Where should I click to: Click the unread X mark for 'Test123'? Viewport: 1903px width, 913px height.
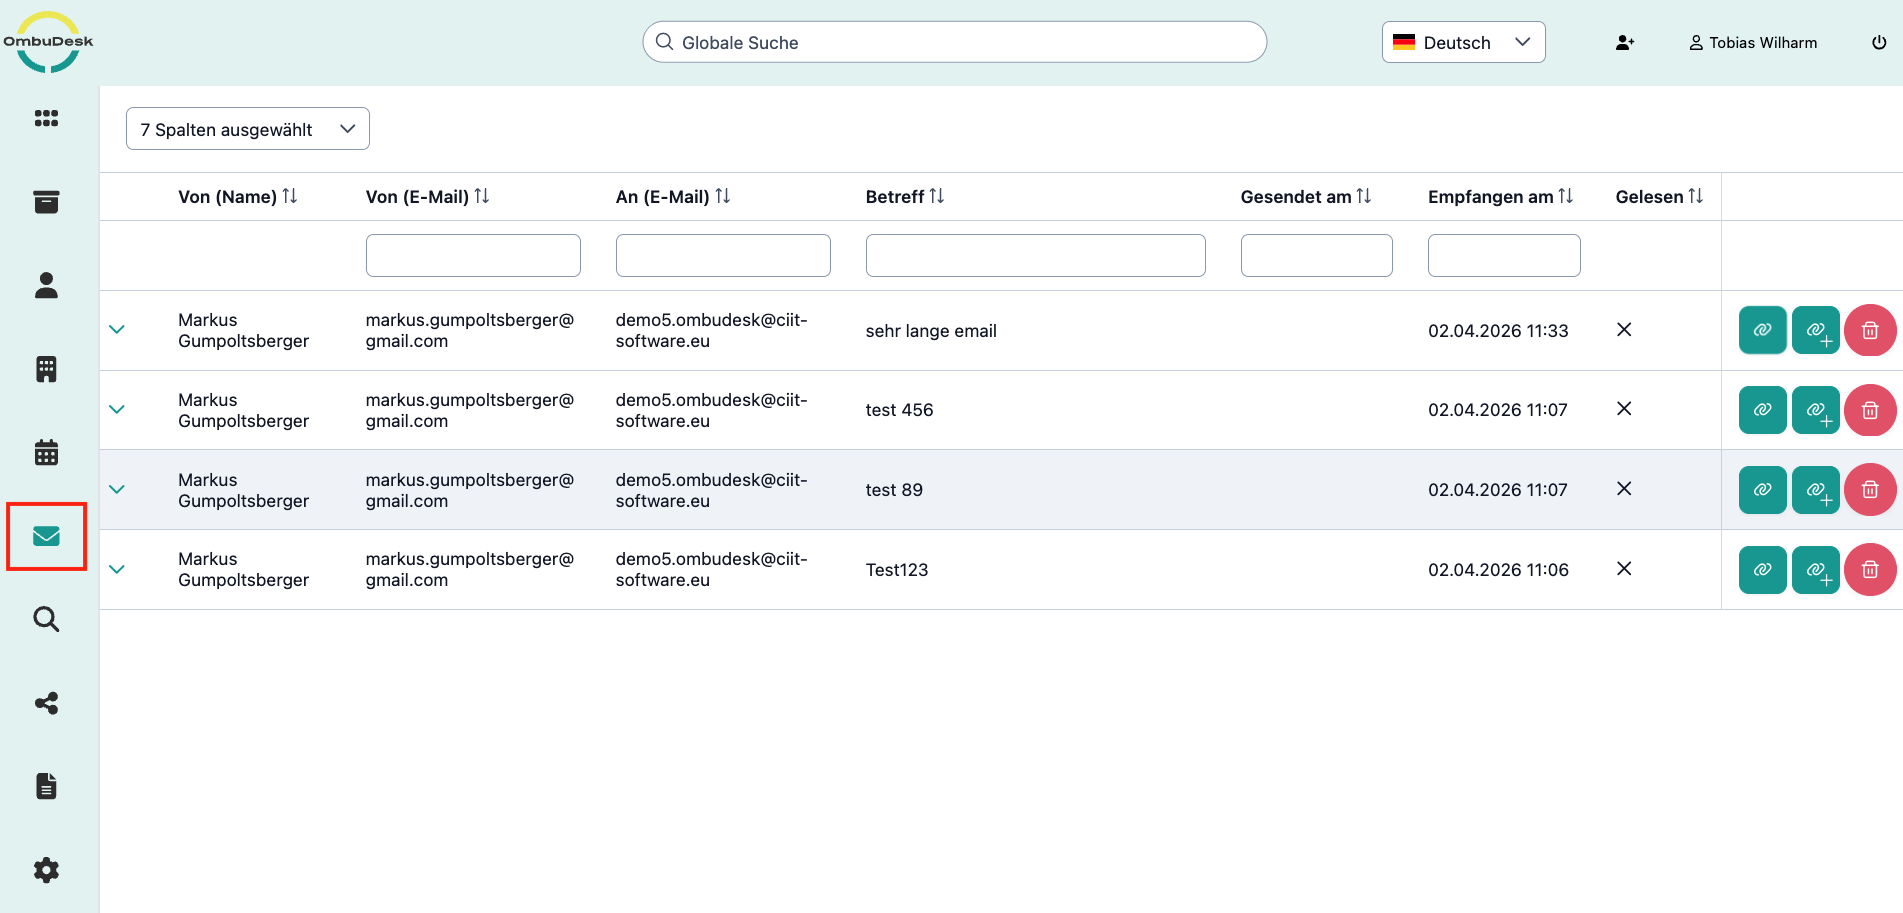click(x=1624, y=568)
